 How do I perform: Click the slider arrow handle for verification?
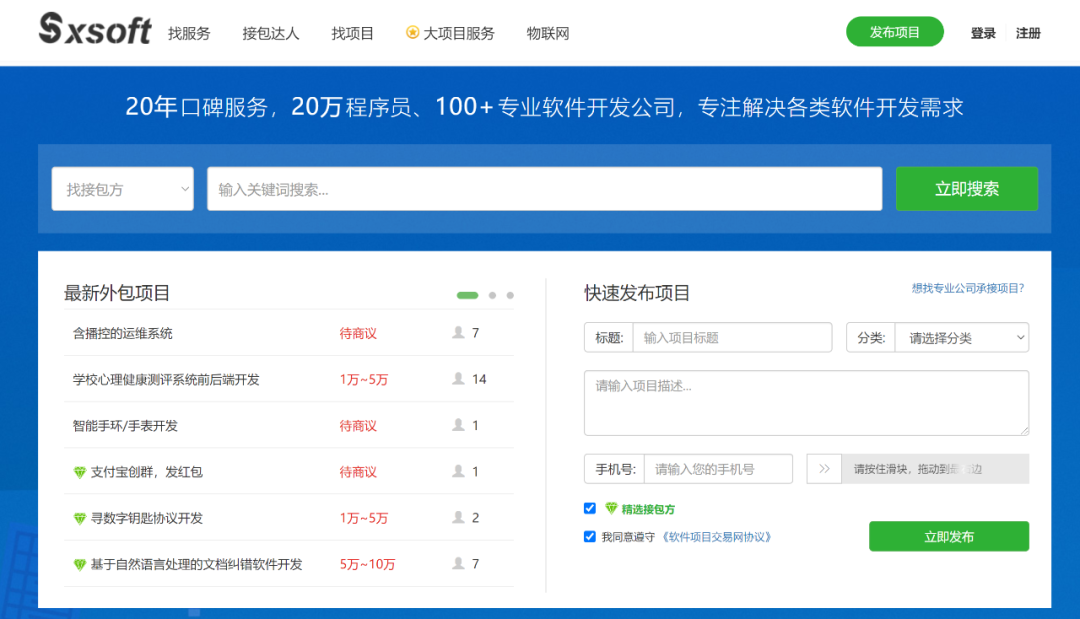tap(824, 469)
